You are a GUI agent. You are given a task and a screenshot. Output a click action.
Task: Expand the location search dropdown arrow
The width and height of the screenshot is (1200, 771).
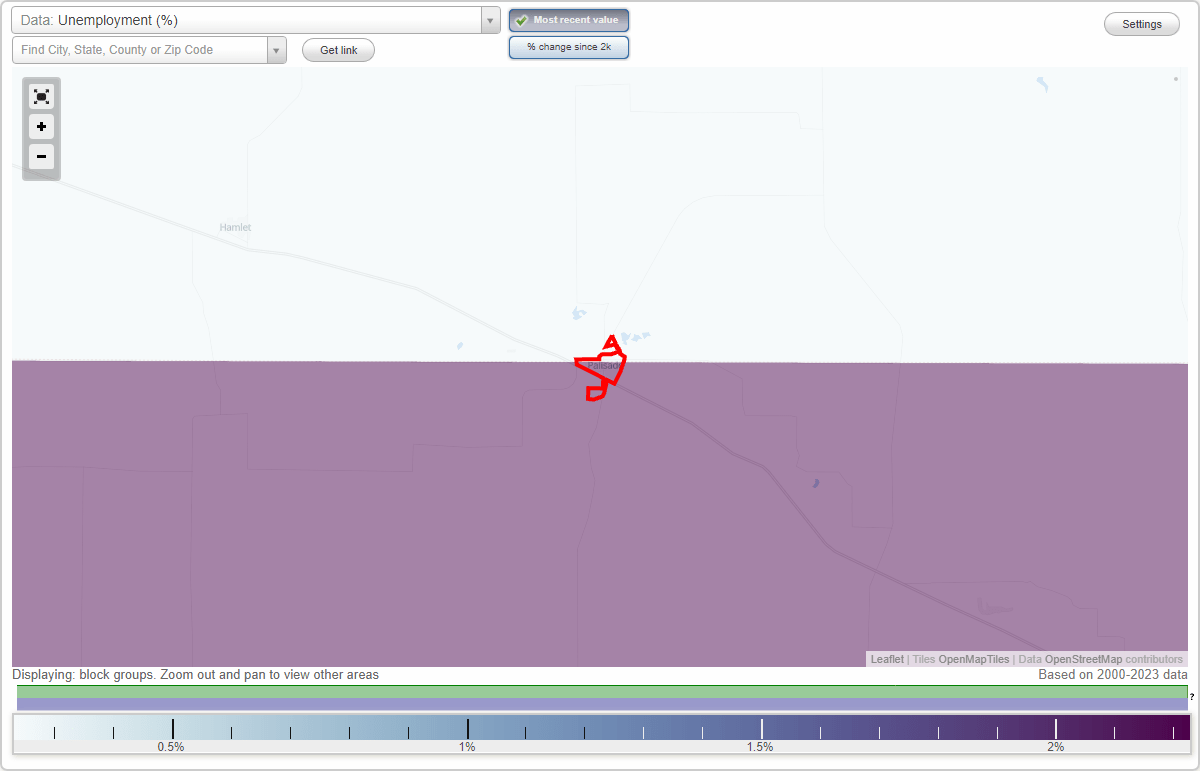coord(277,50)
